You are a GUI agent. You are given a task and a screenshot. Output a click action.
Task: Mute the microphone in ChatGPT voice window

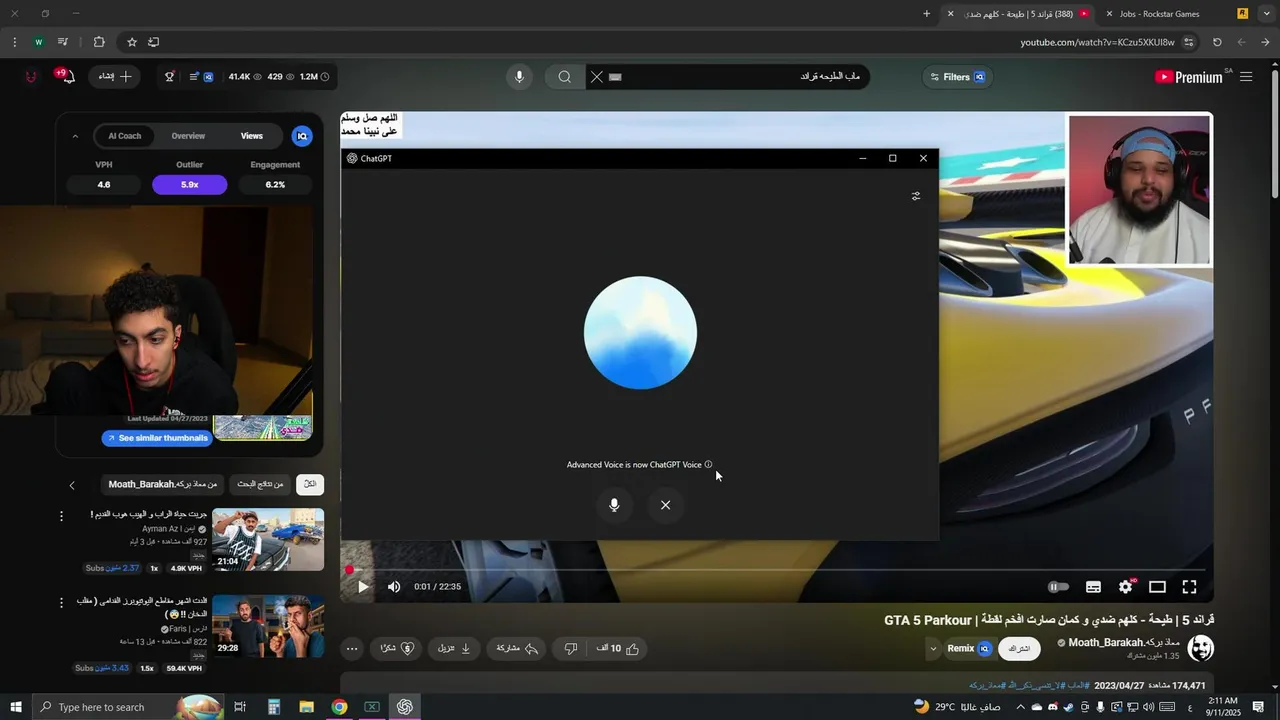(x=614, y=505)
